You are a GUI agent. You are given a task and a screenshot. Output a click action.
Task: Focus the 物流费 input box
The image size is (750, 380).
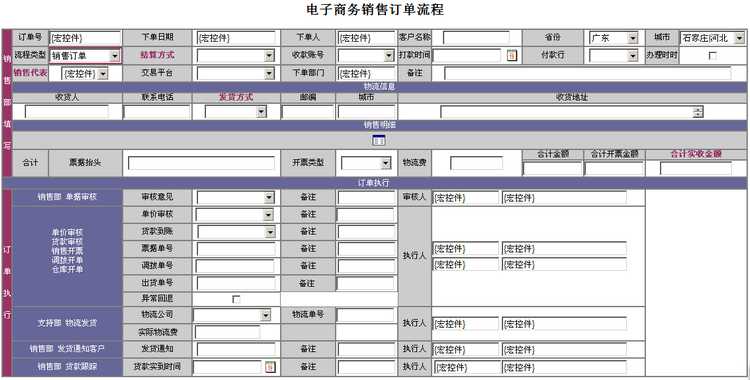pos(476,163)
